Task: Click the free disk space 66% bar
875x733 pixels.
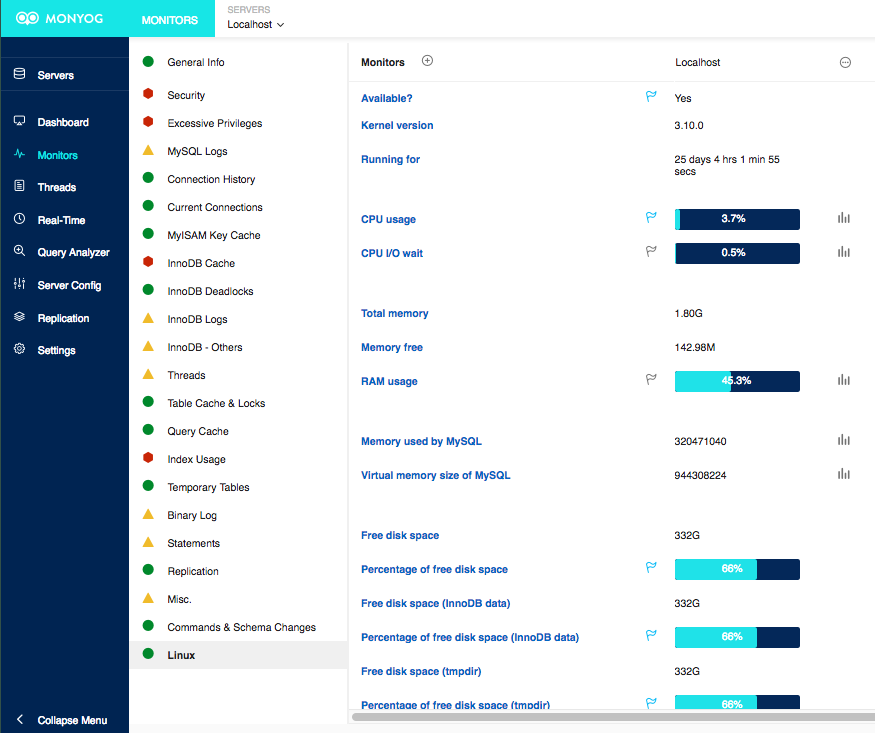Action: 737,569
